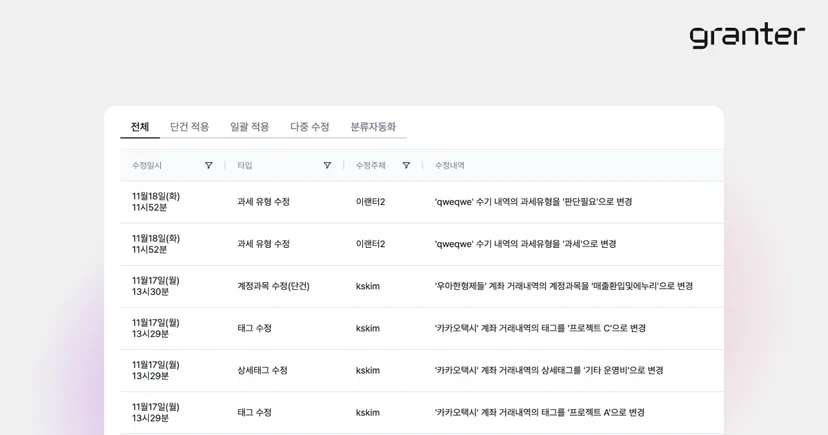Switch to the 단건 적용 tab
The image size is (828, 435).
[190, 127]
